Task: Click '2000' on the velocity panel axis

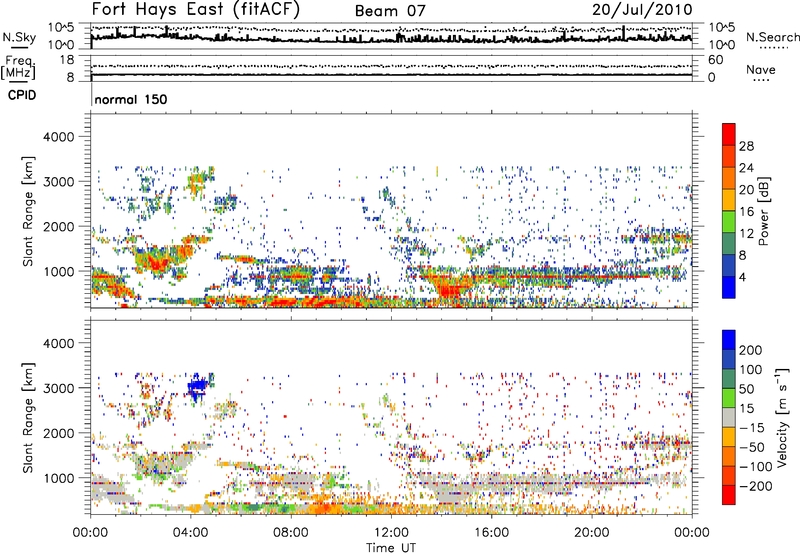Action: pyautogui.click(x=59, y=433)
